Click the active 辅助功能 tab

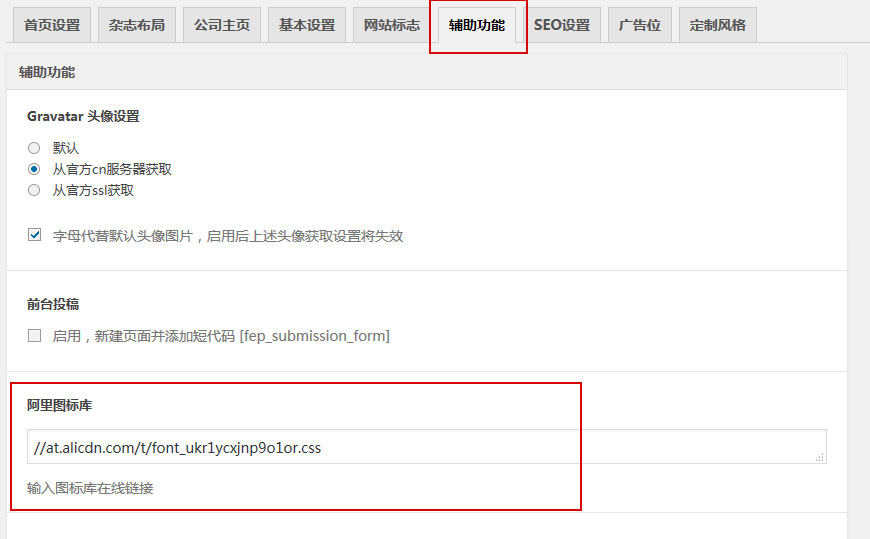(477, 25)
